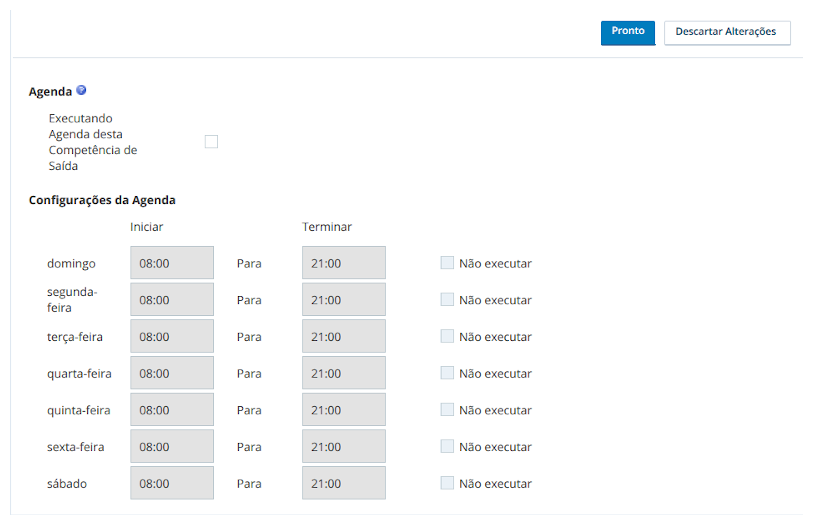Click the sábado row label
Image resolution: width=814 pixels, height=526 pixels.
pyautogui.click(x=67, y=484)
